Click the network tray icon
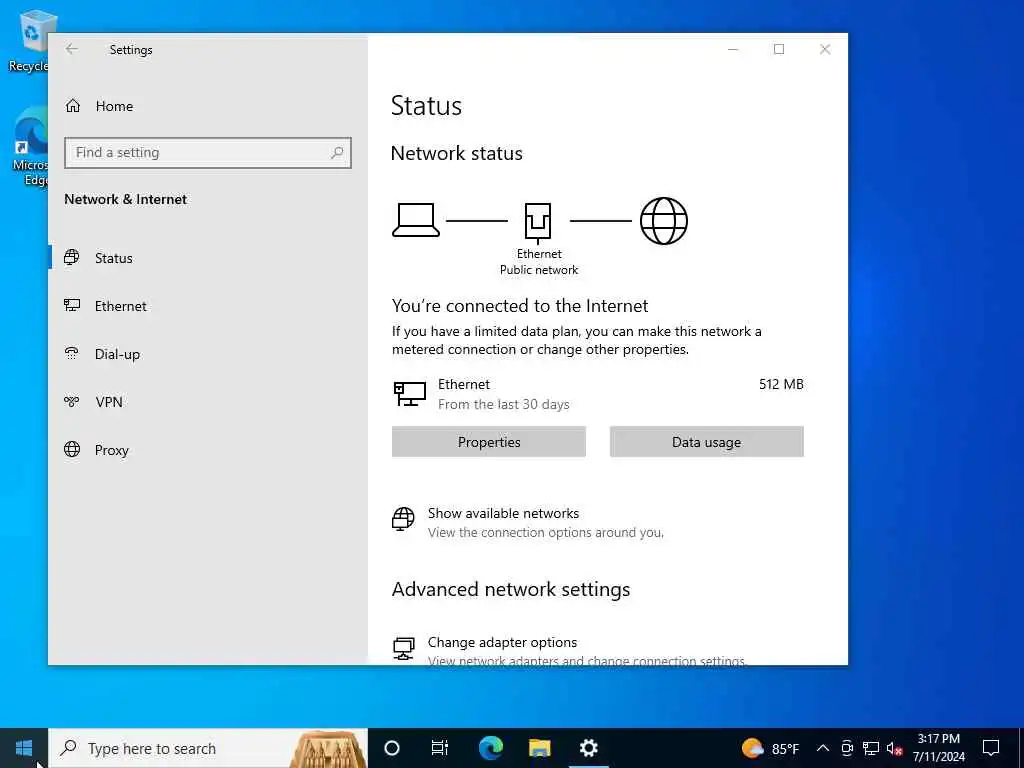This screenshot has width=1024, height=768. tap(871, 748)
